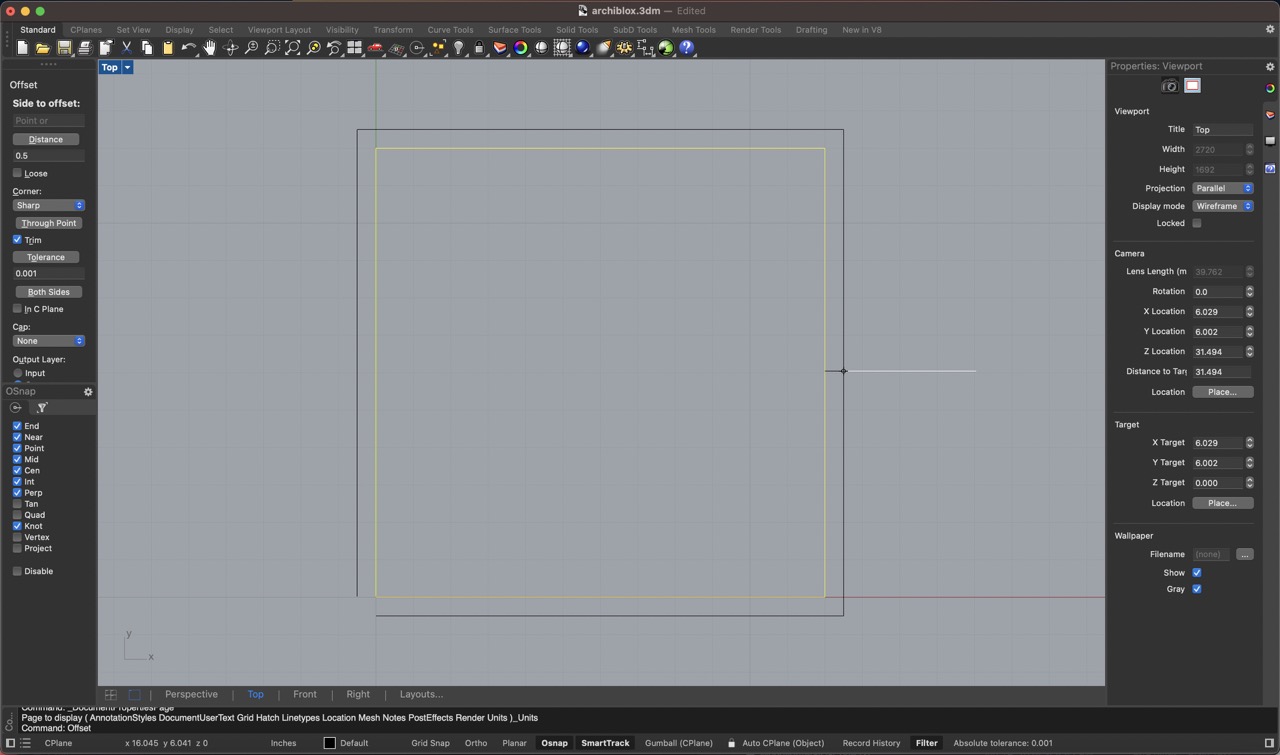Image resolution: width=1280 pixels, height=755 pixels.
Task: Click the Undo arrow icon
Action: 189,48
